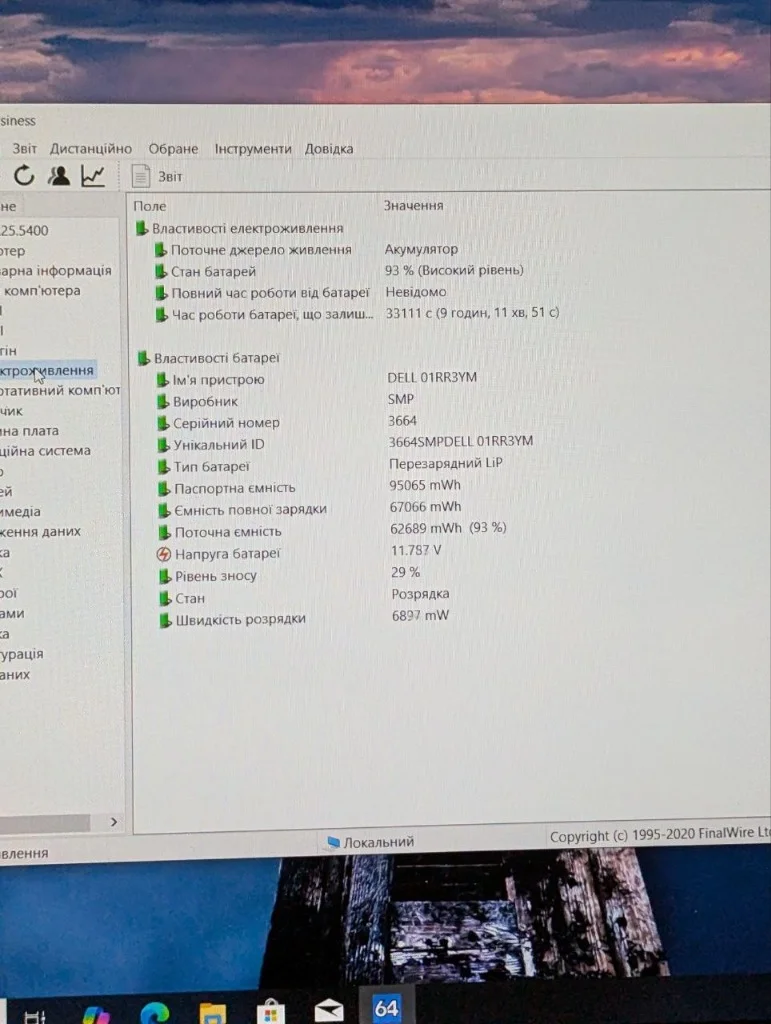Open the Mail app from the taskbar
Image resolution: width=771 pixels, height=1024 pixels.
[x=328, y=1010]
